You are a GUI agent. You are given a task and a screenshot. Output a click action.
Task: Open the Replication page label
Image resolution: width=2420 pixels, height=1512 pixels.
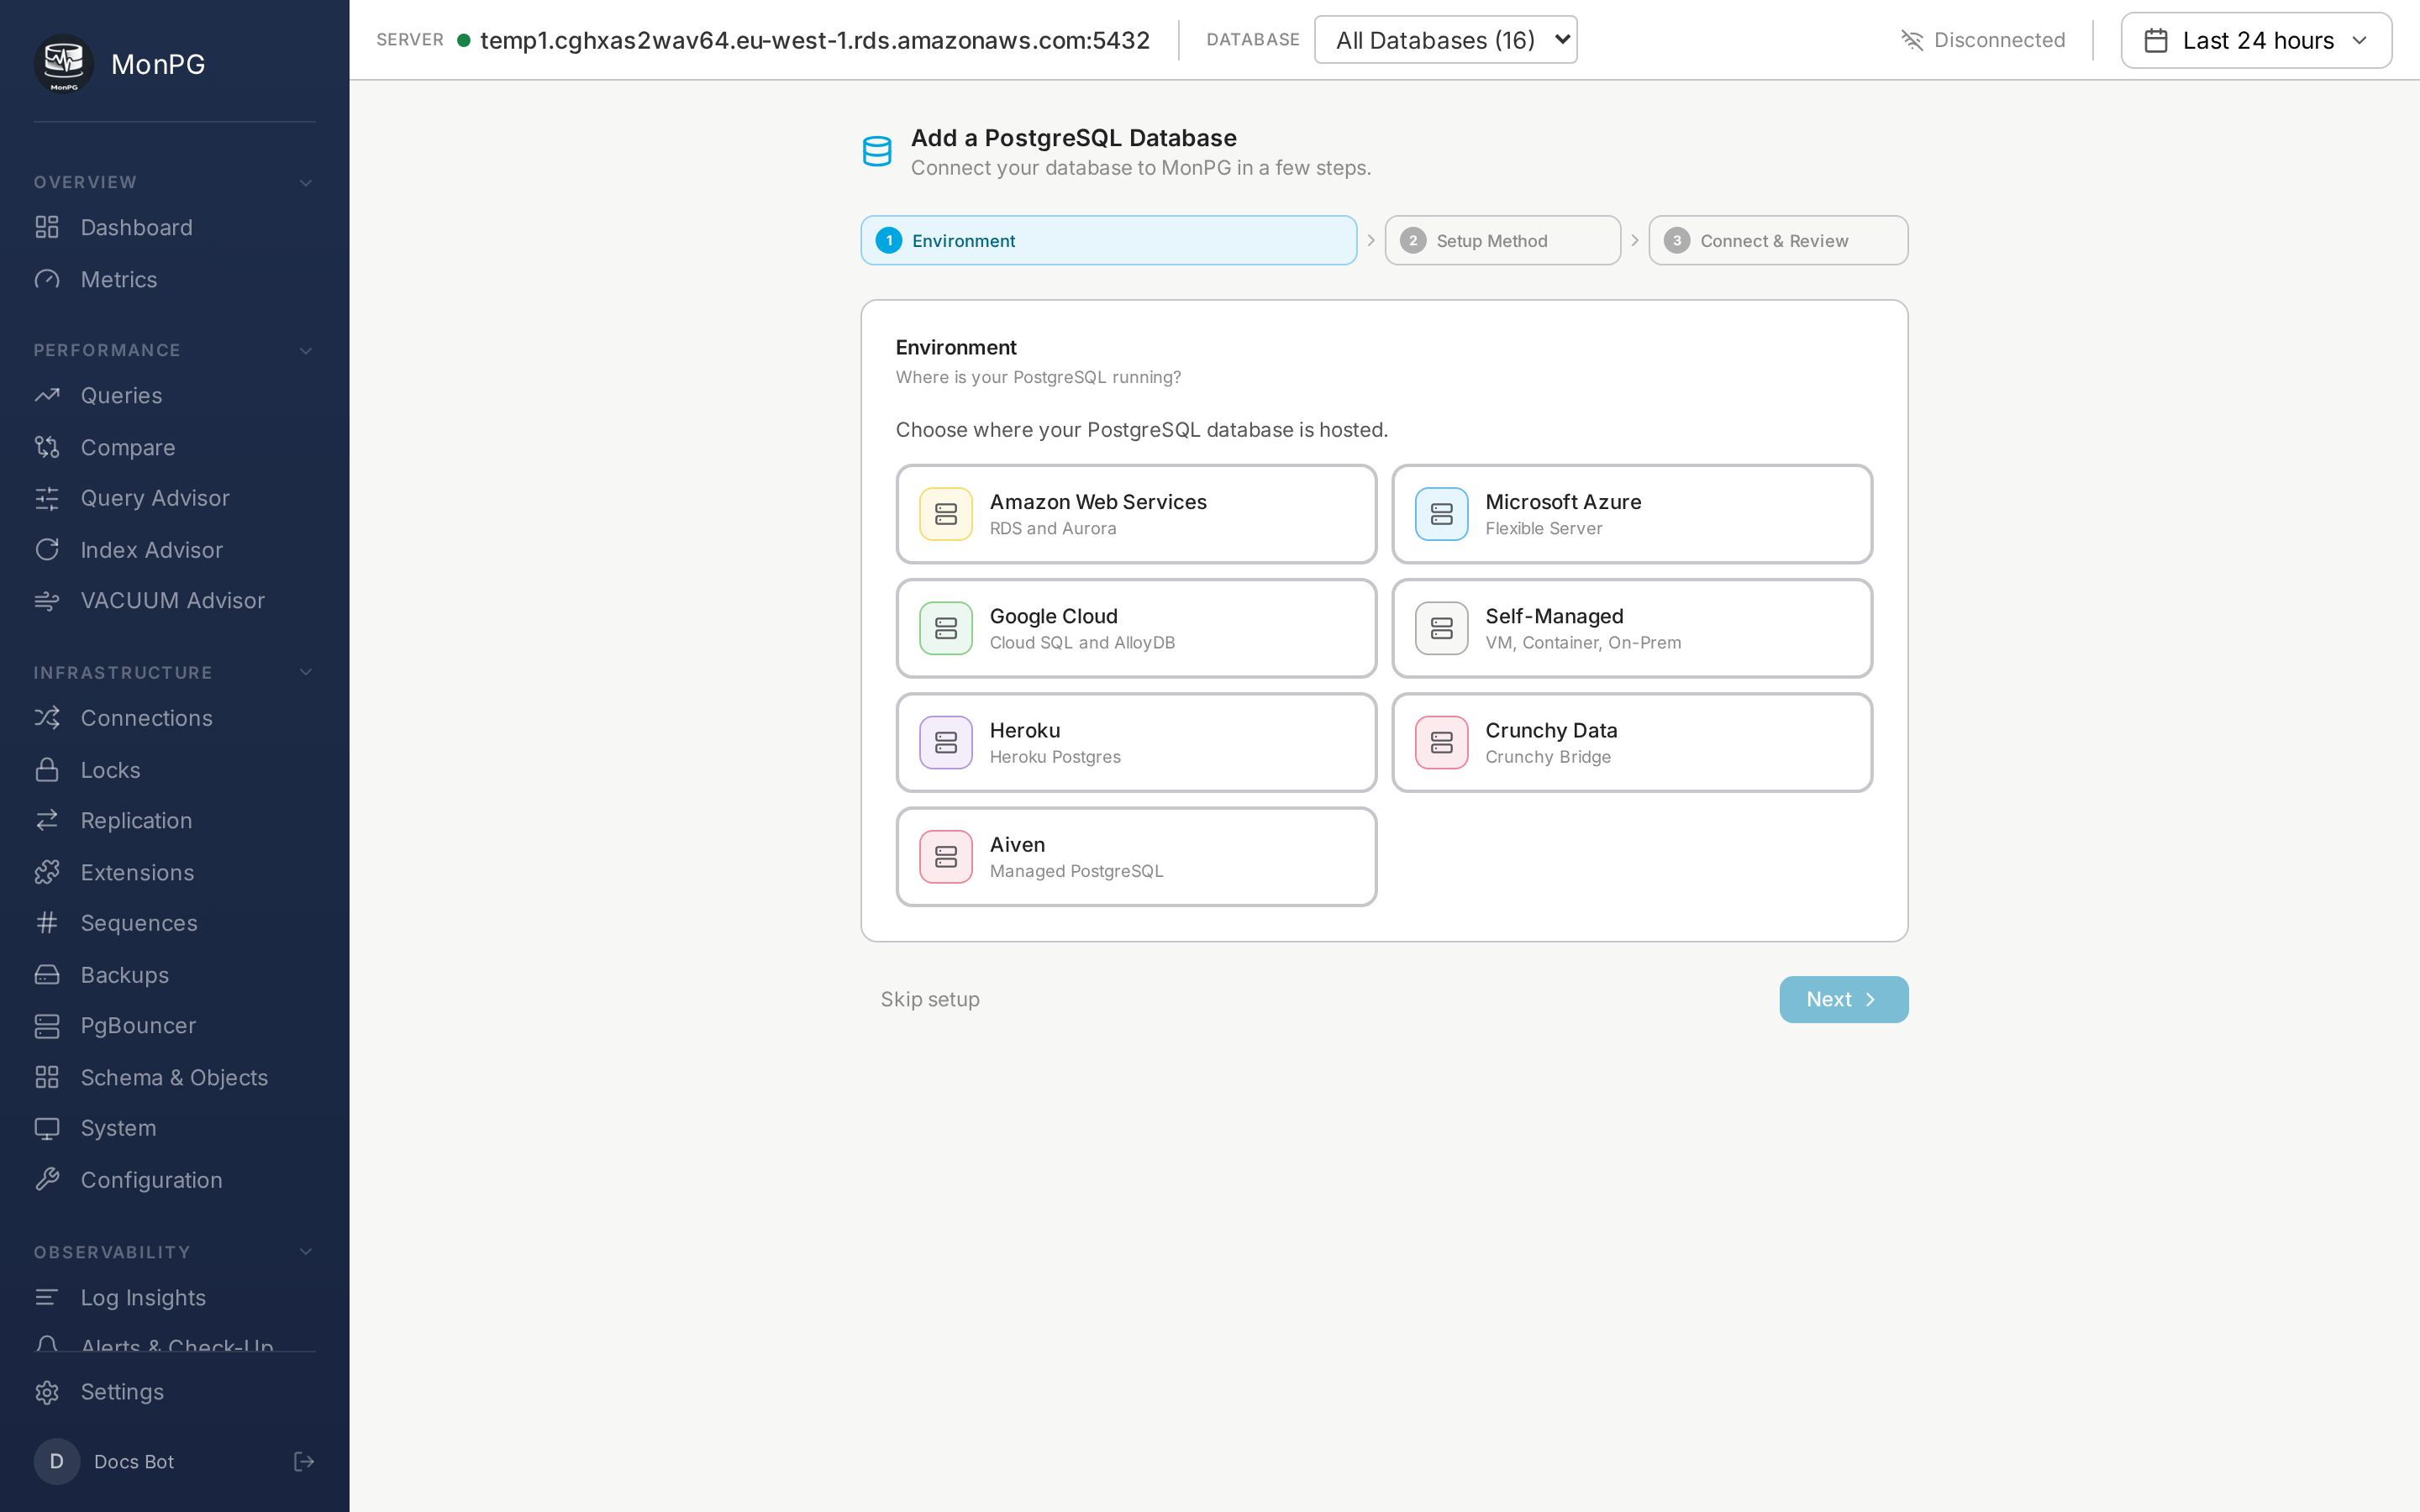pyautogui.click(x=136, y=820)
